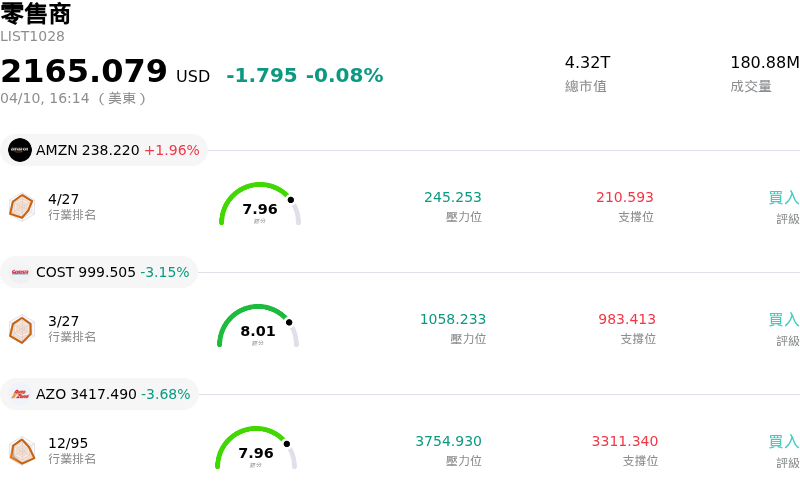Screen dimensions: 800x488
Task: Click AMZN 買入 rating link
Action: (783, 198)
